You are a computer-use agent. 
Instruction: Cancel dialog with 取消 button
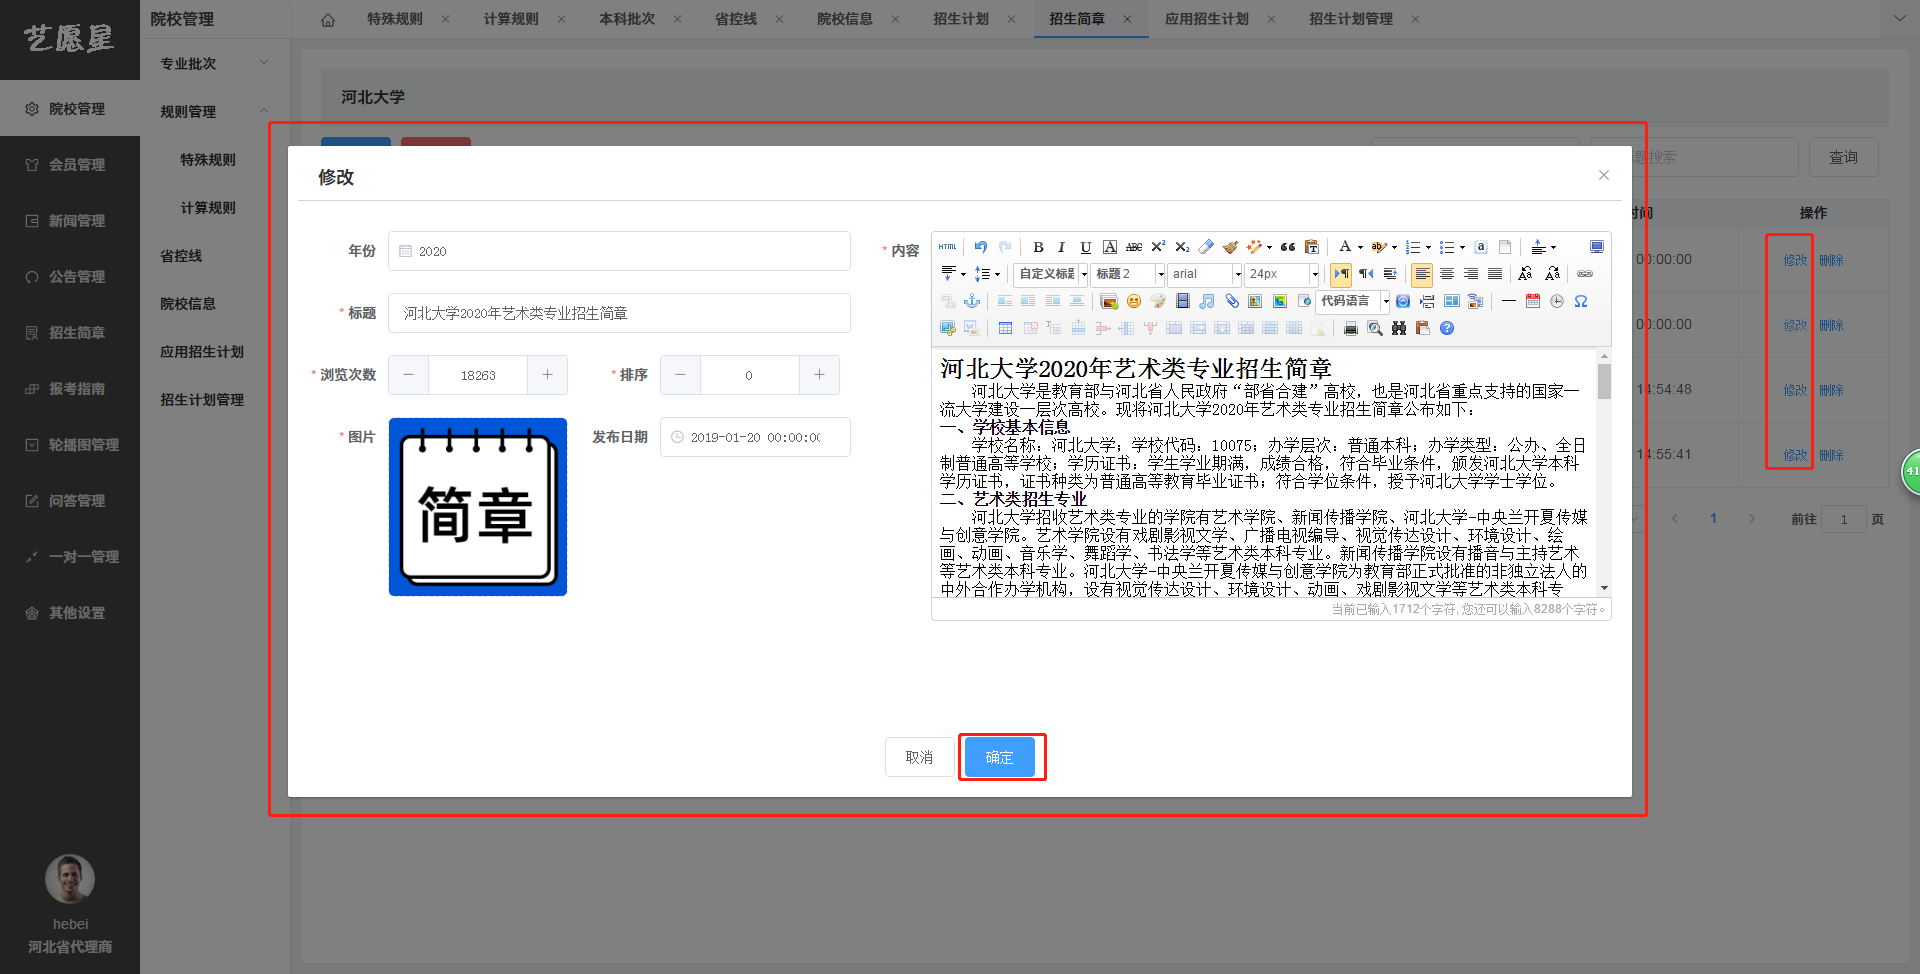(x=919, y=757)
